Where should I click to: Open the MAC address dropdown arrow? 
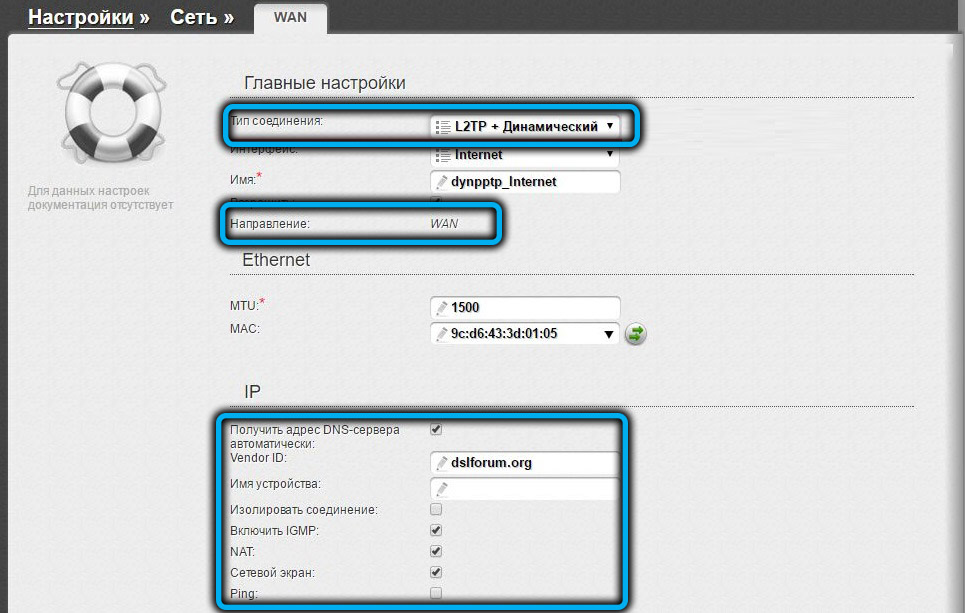click(x=608, y=334)
